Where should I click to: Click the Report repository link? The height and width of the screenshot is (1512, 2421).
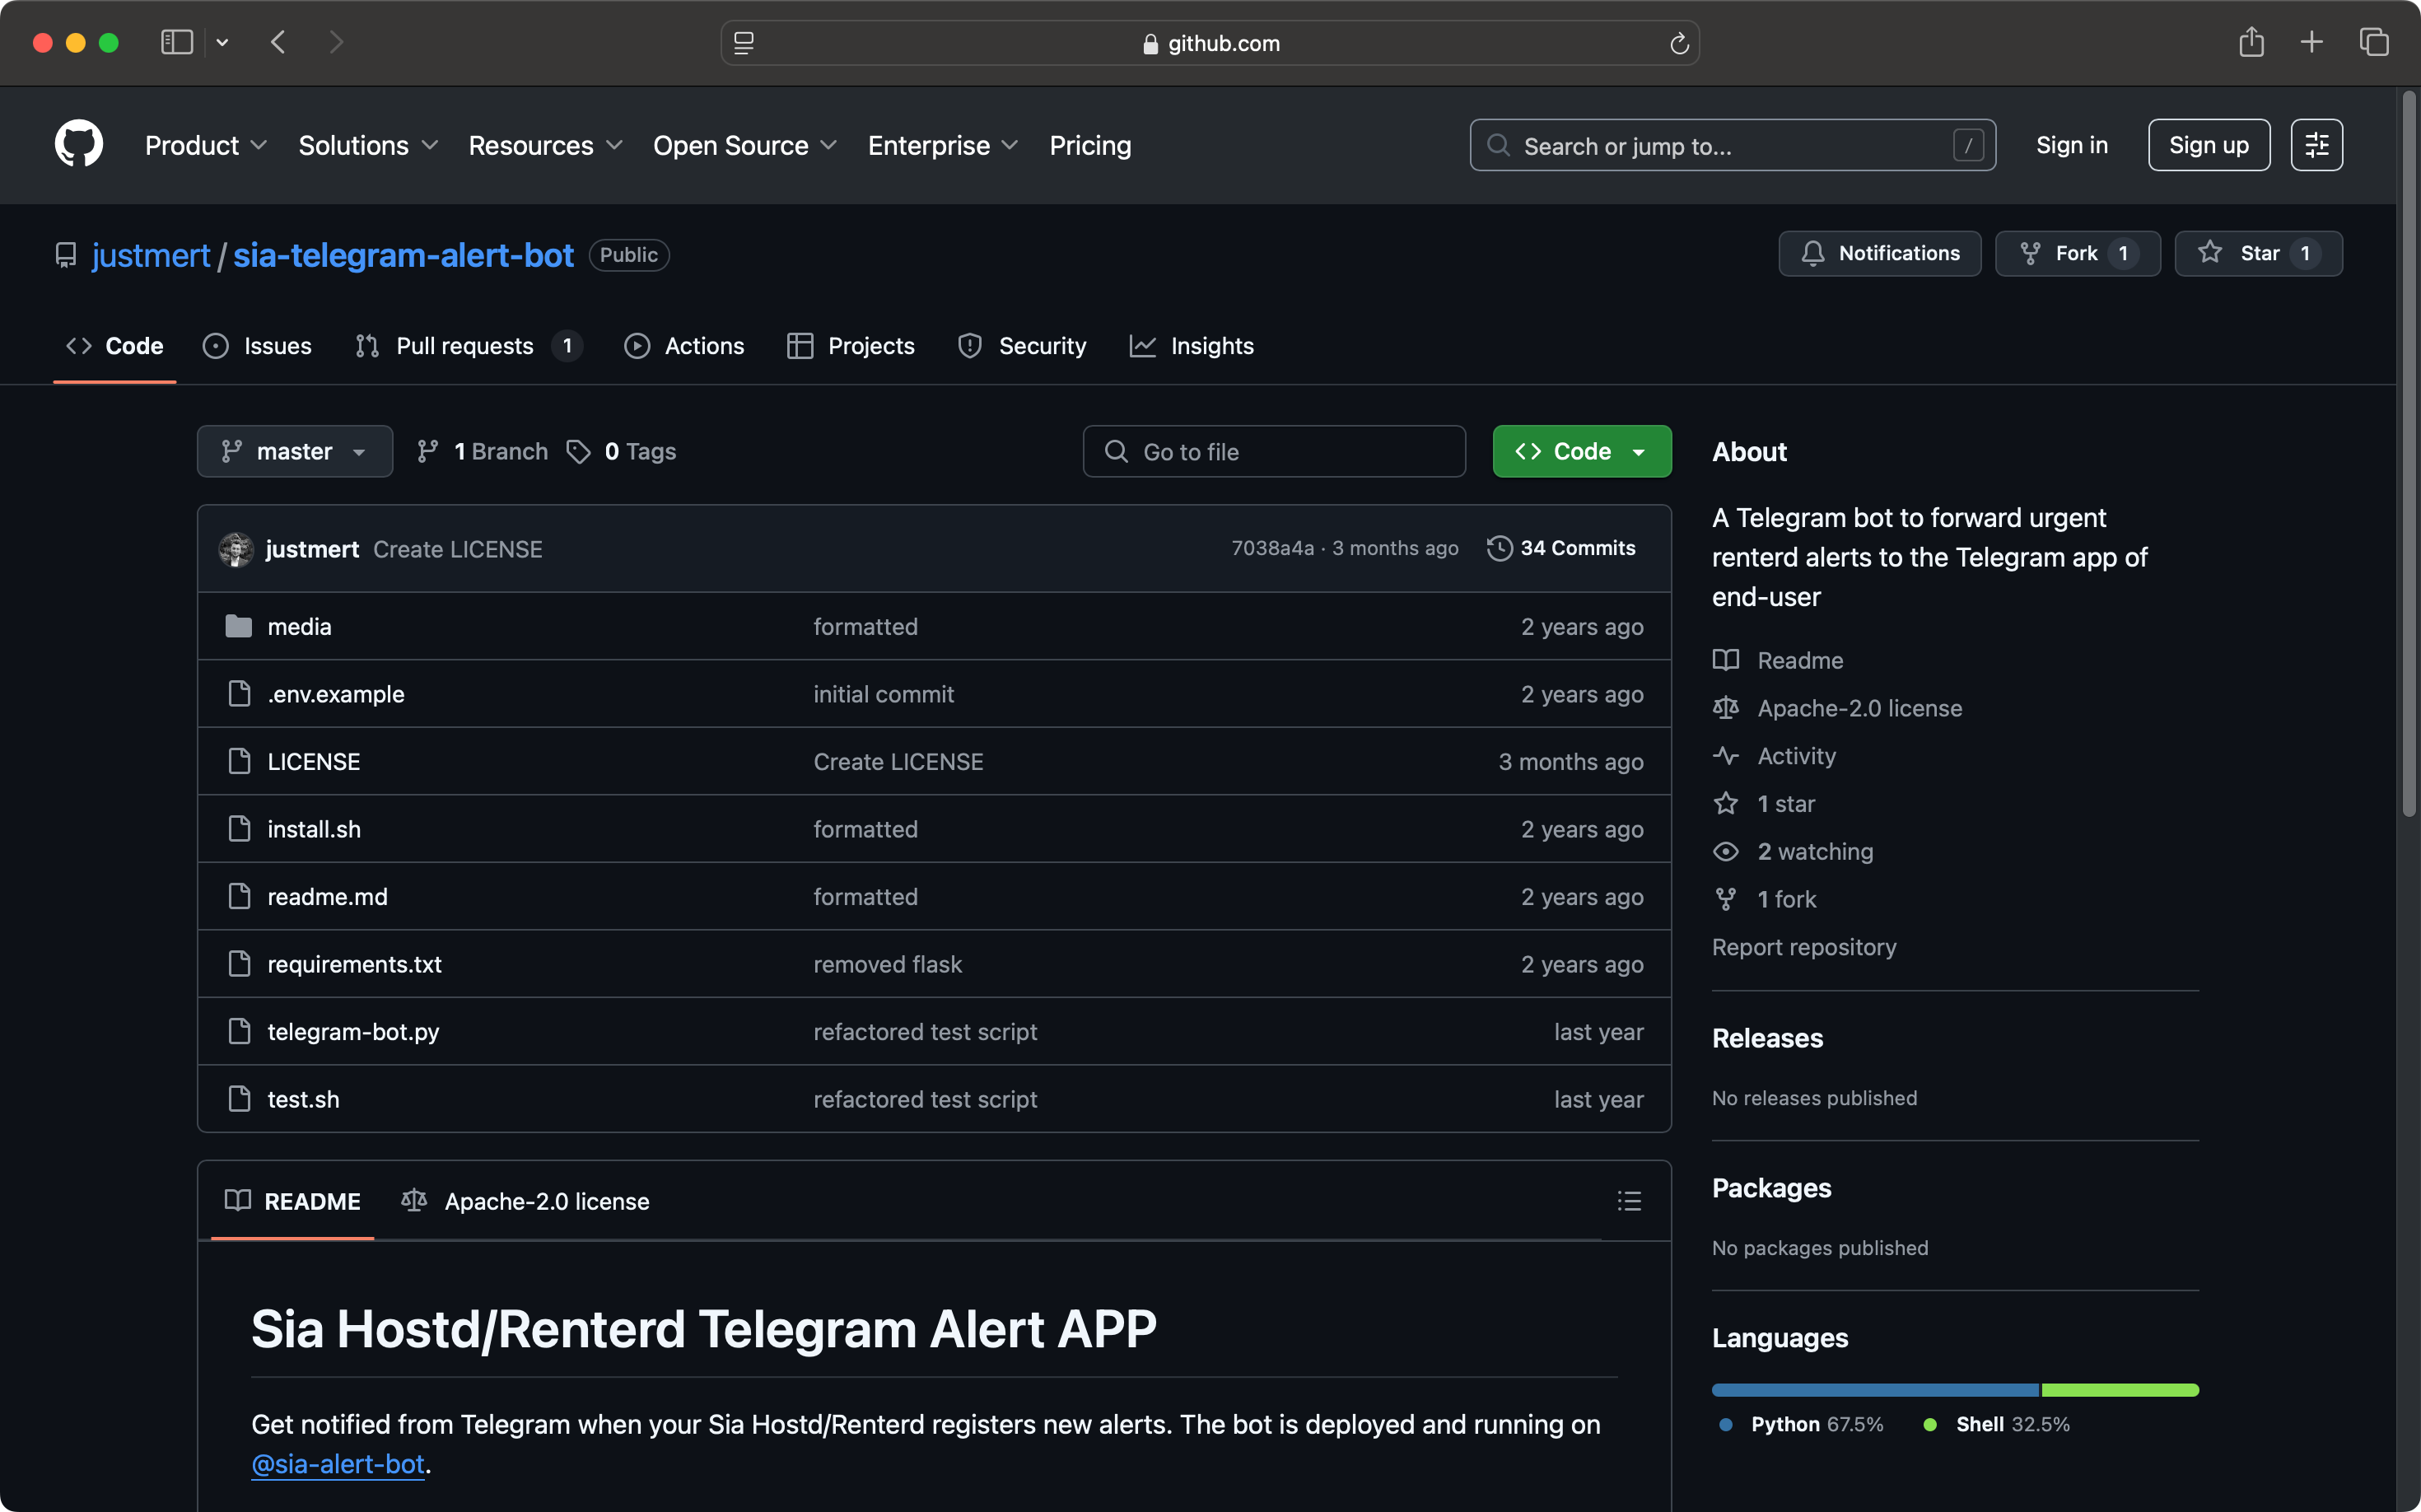click(x=1804, y=947)
